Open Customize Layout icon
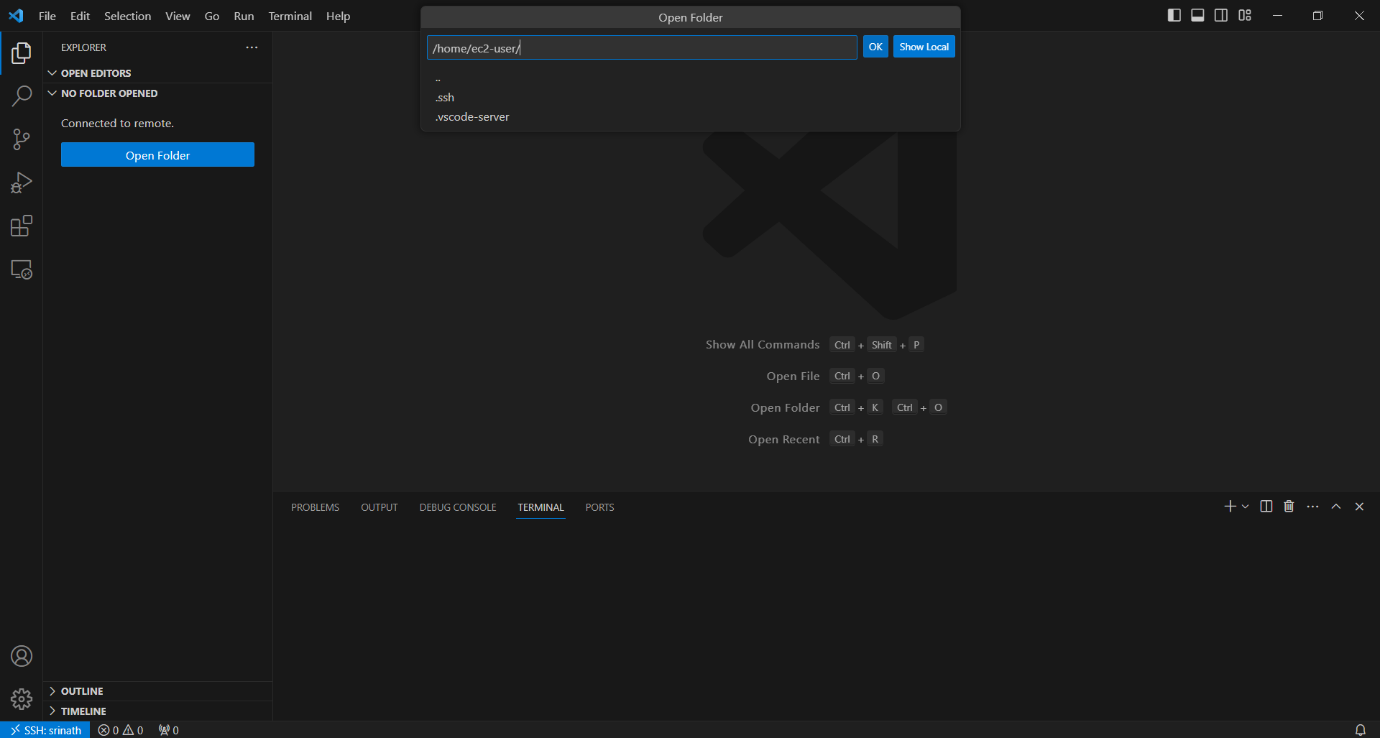 coord(1245,16)
